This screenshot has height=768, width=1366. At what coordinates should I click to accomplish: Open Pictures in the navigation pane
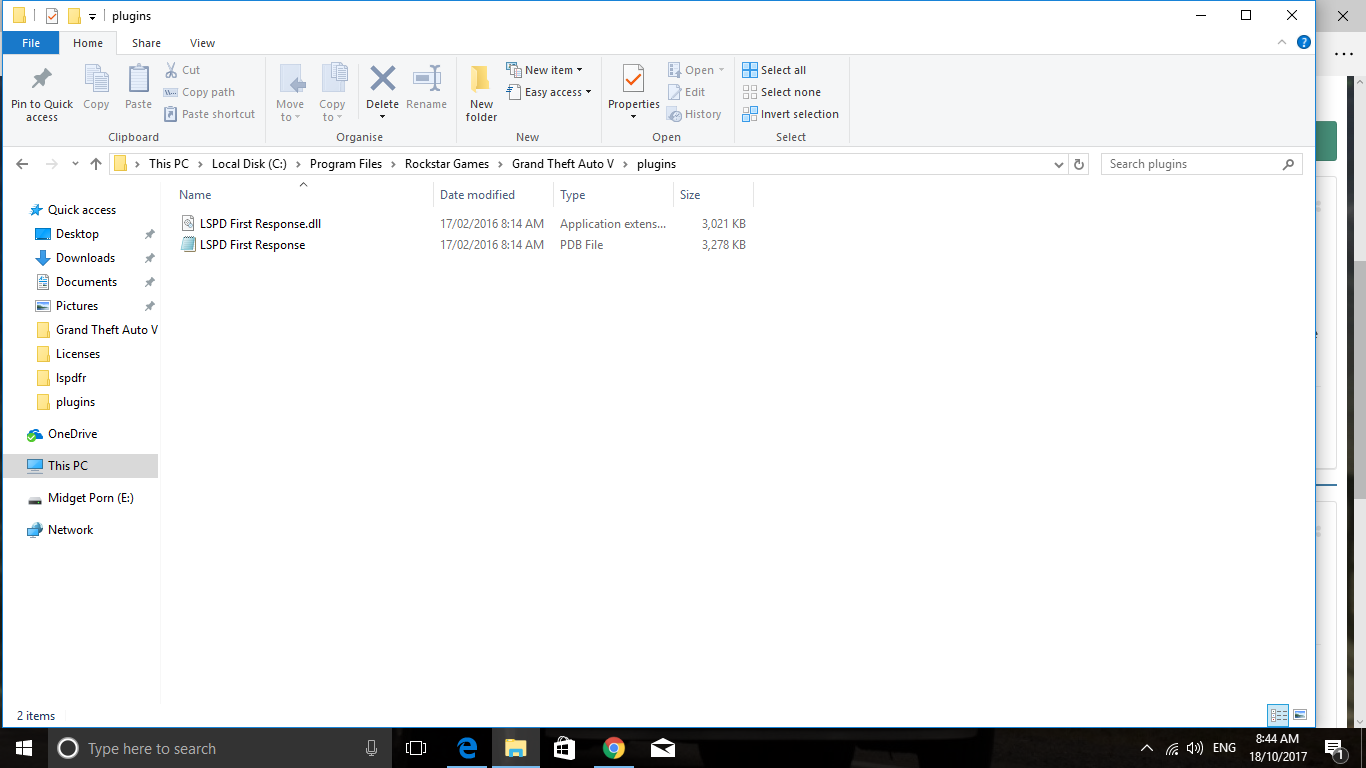77,306
